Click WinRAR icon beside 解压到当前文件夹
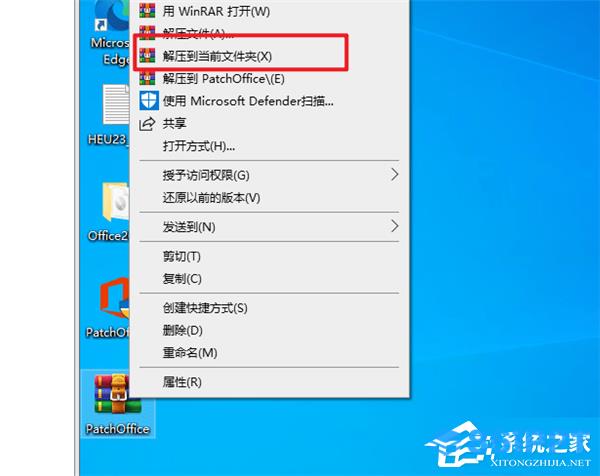Viewport: 600px width, 476px height. [x=147, y=56]
